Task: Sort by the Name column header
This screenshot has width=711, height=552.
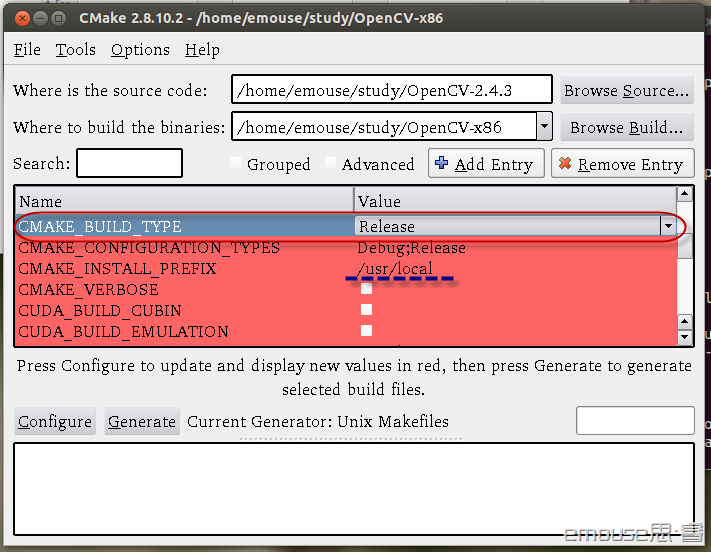Action: click(x=185, y=200)
